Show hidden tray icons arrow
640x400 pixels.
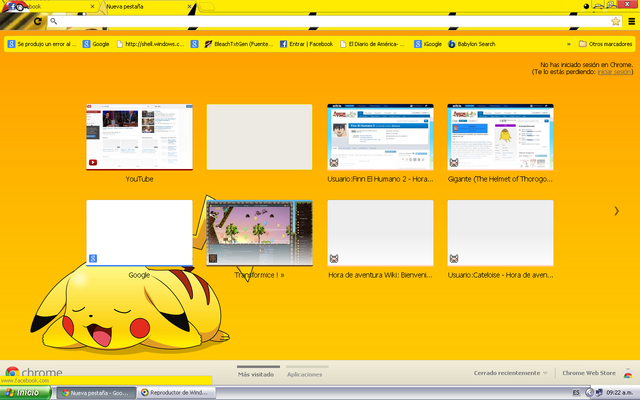point(589,393)
